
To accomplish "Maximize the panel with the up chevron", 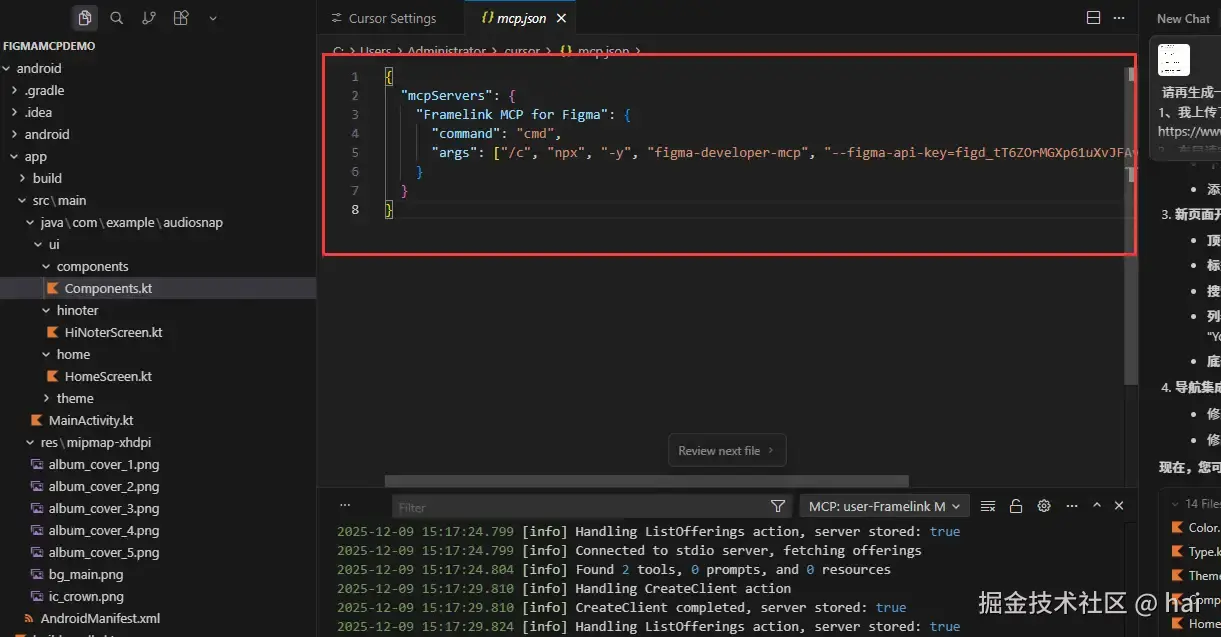I will coord(1096,506).
